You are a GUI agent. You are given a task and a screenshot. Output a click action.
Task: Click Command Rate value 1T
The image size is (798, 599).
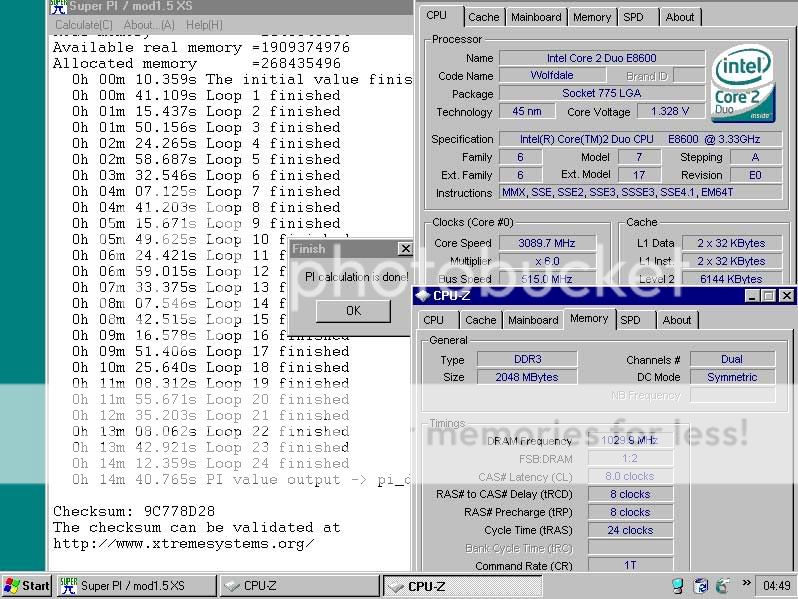630,565
